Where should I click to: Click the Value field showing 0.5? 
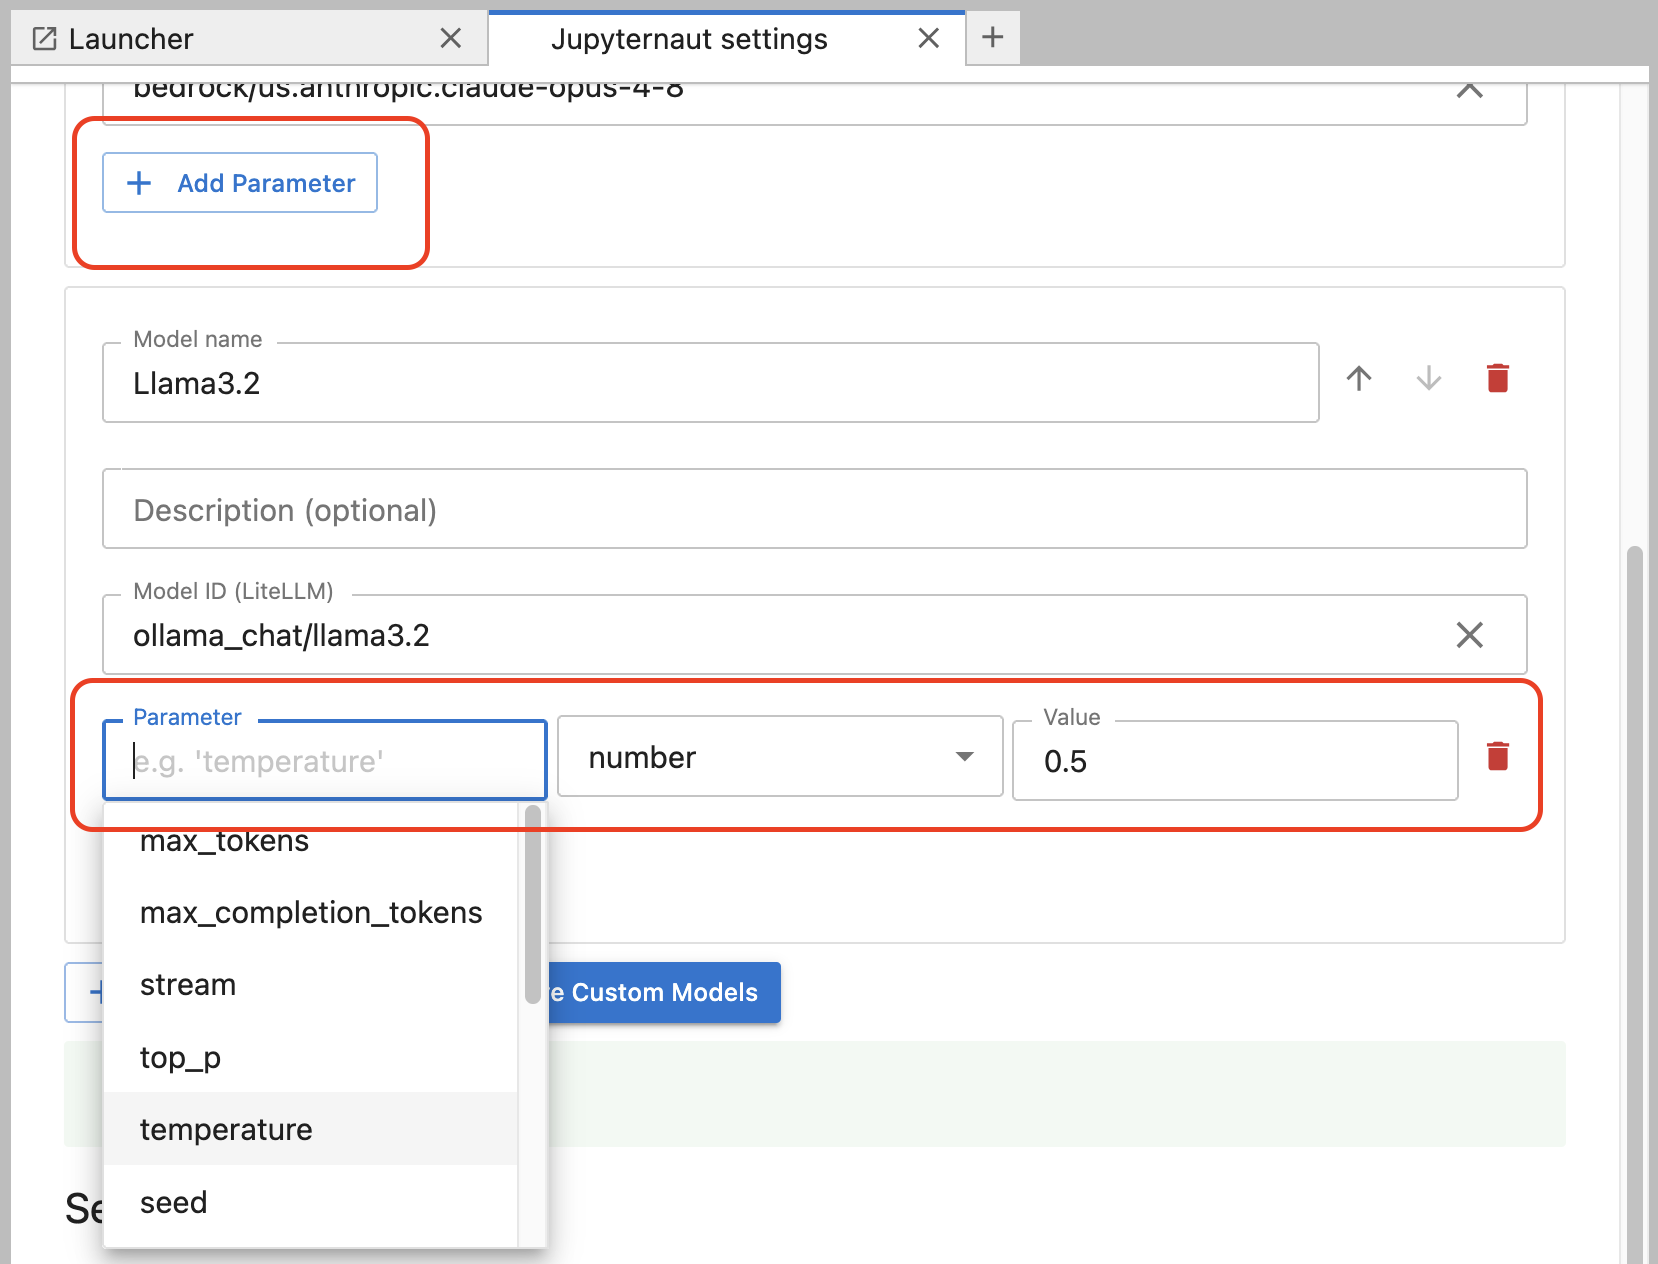click(x=1235, y=761)
